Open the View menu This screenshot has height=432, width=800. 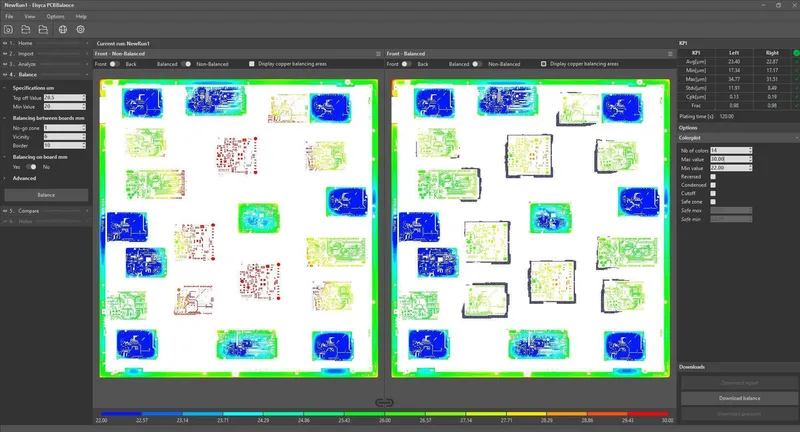30,16
